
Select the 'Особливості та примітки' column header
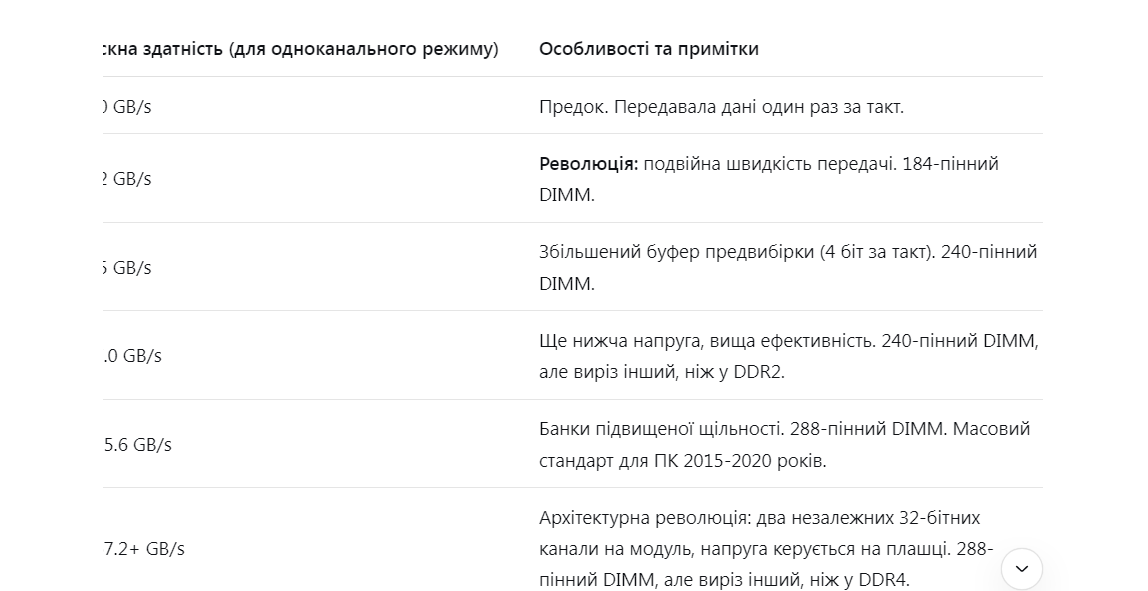pyautogui.click(x=649, y=48)
